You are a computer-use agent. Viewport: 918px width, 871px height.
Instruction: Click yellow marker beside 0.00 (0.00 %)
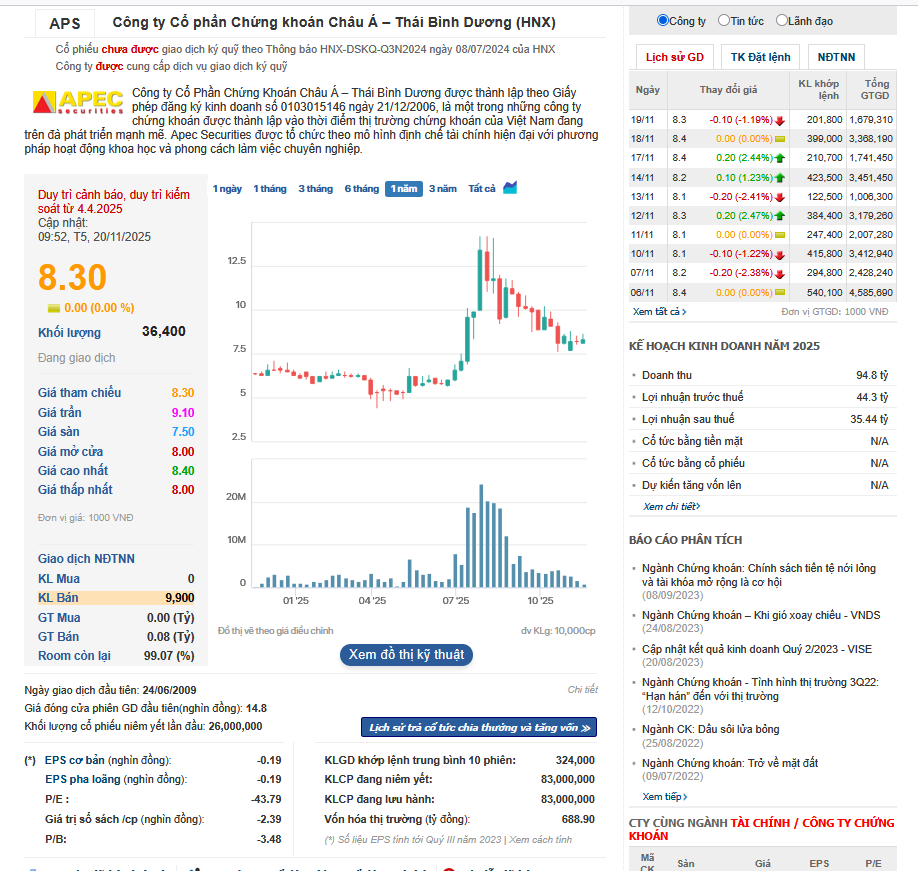(54, 308)
